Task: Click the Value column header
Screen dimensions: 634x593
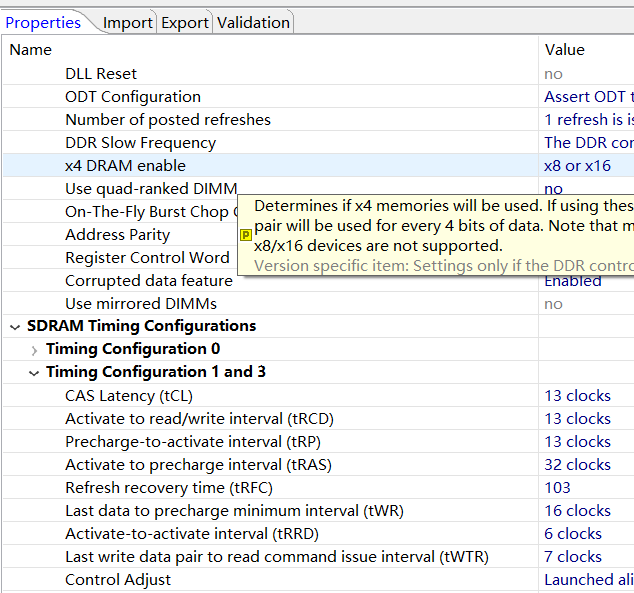Action: tap(565, 50)
